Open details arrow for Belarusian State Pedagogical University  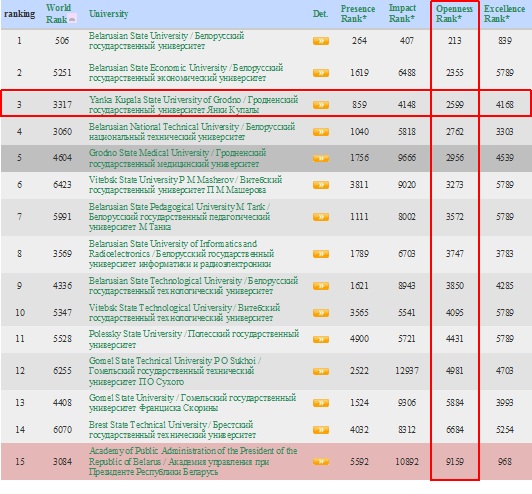pos(321,217)
